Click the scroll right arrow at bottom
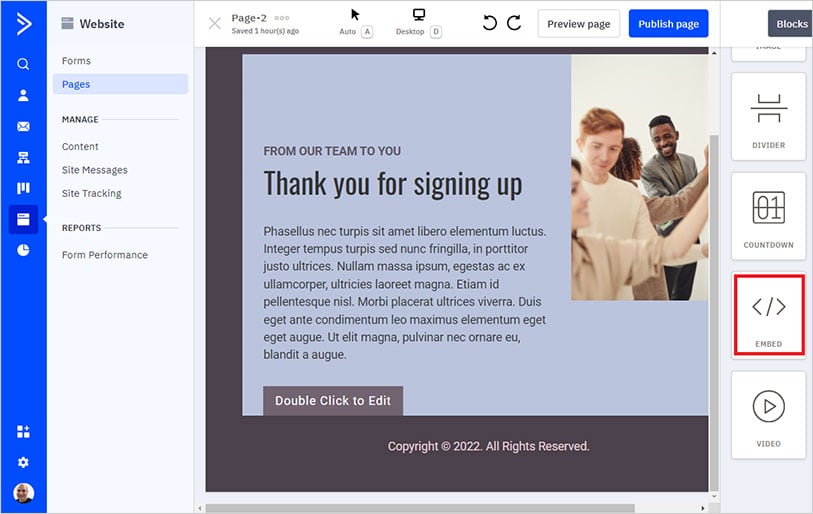The image size is (813, 514). click(x=703, y=508)
